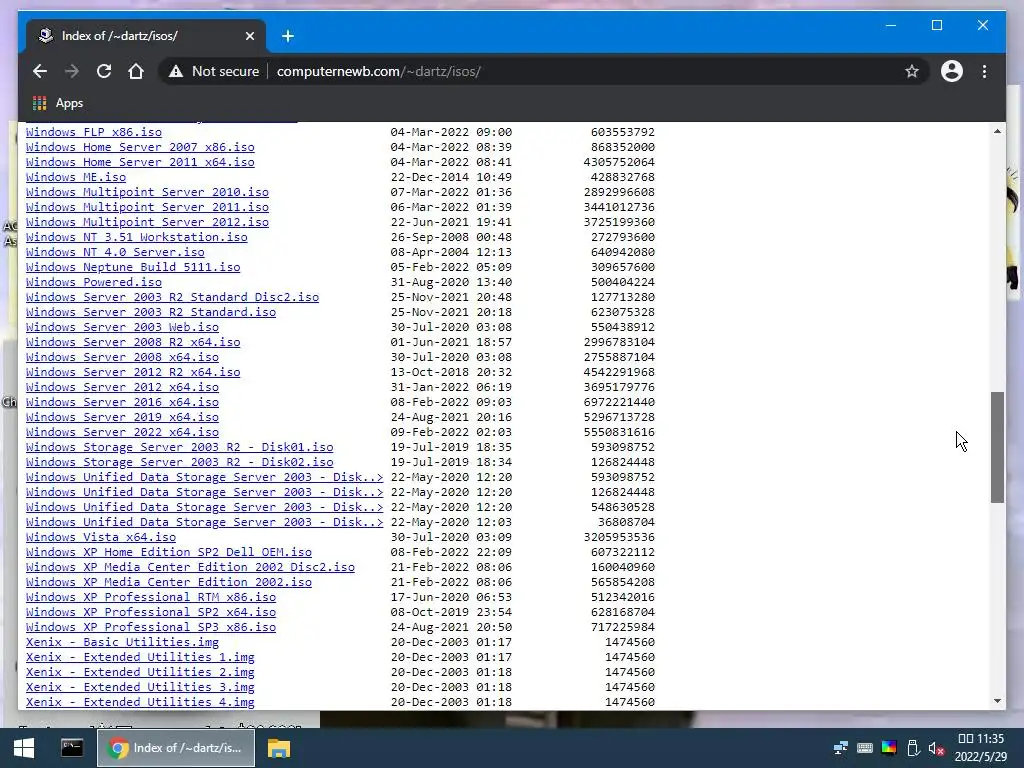1024x768 pixels.
Task: Open Xenix - Extended Utilities 3.img
Action: [x=140, y=688]
